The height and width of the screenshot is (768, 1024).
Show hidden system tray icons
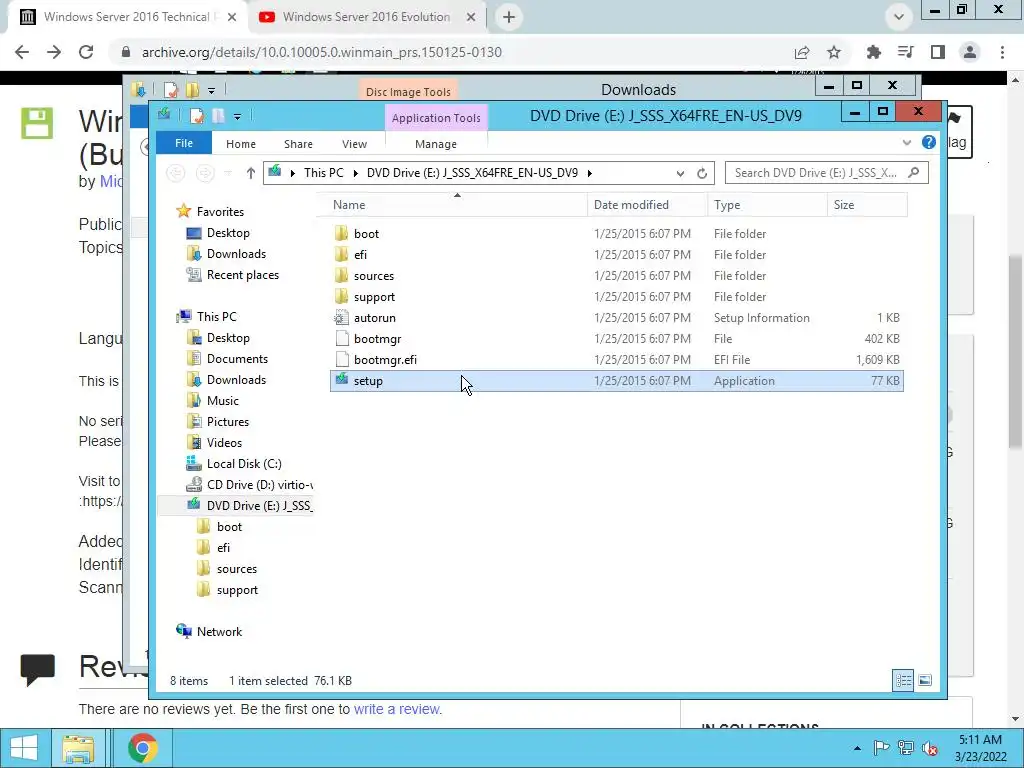[857, 748]
